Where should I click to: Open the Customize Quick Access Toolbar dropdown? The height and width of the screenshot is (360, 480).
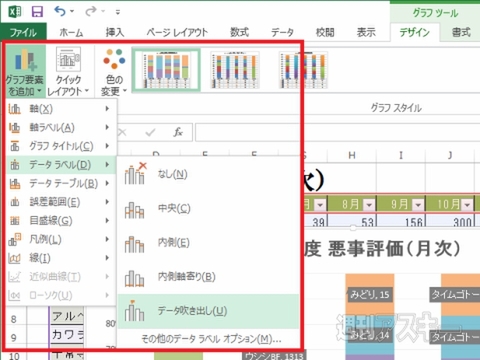click(117, 12)
